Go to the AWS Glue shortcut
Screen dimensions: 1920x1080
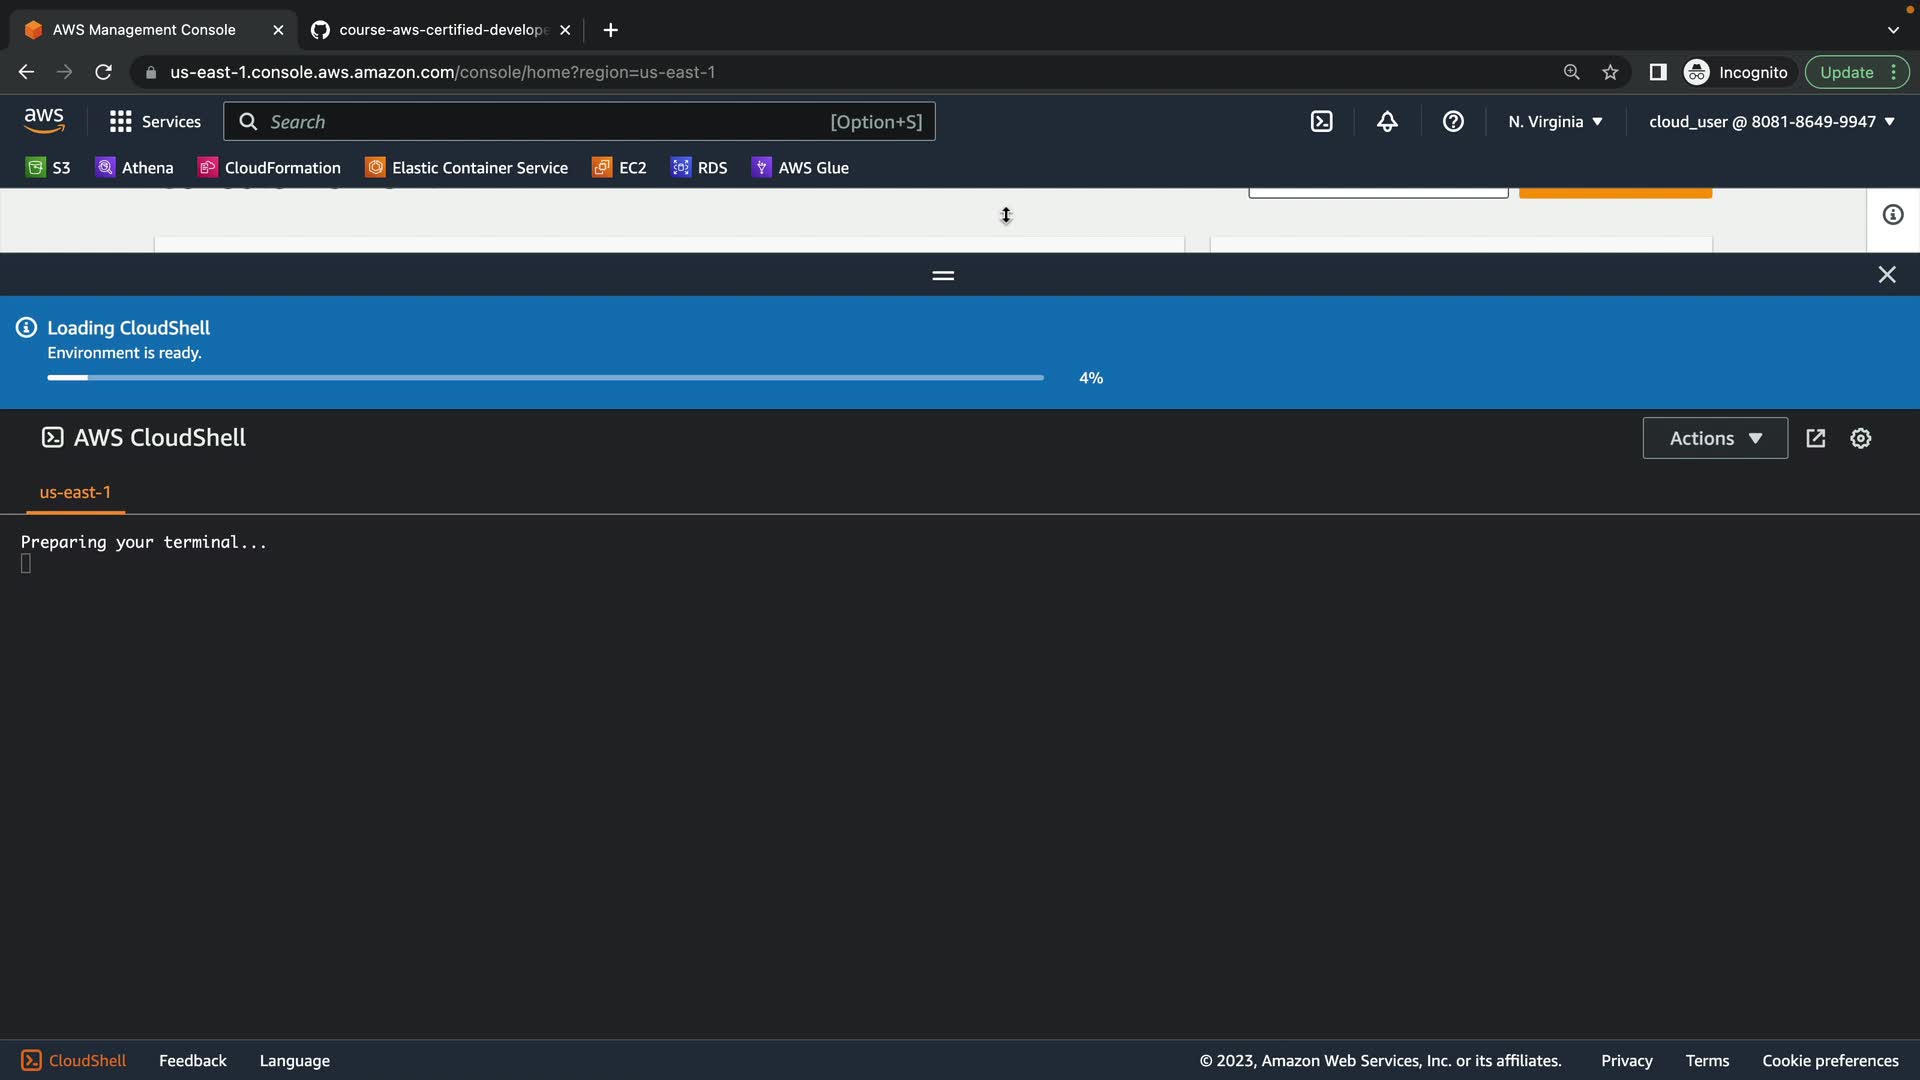tap(800, 167)
